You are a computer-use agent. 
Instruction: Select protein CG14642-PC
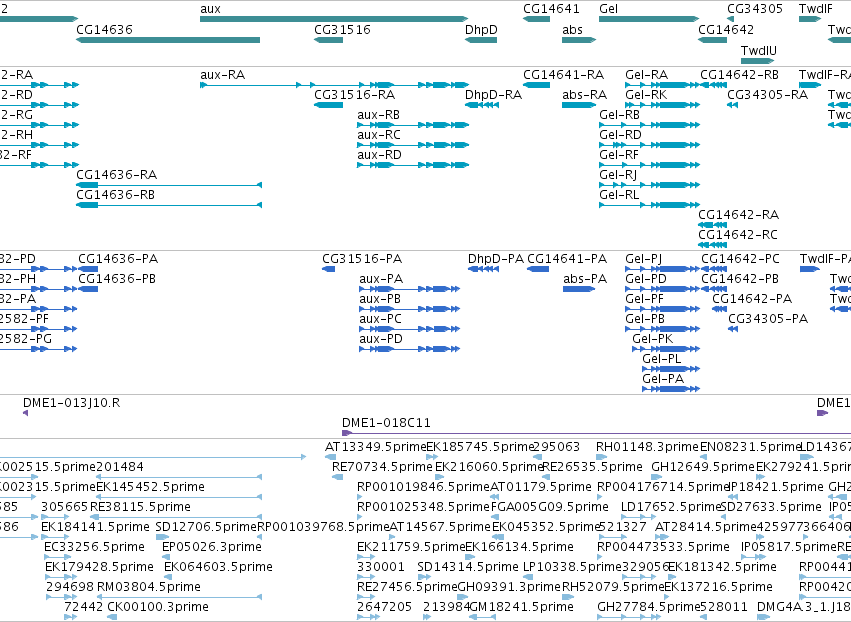tap(740, 259)
